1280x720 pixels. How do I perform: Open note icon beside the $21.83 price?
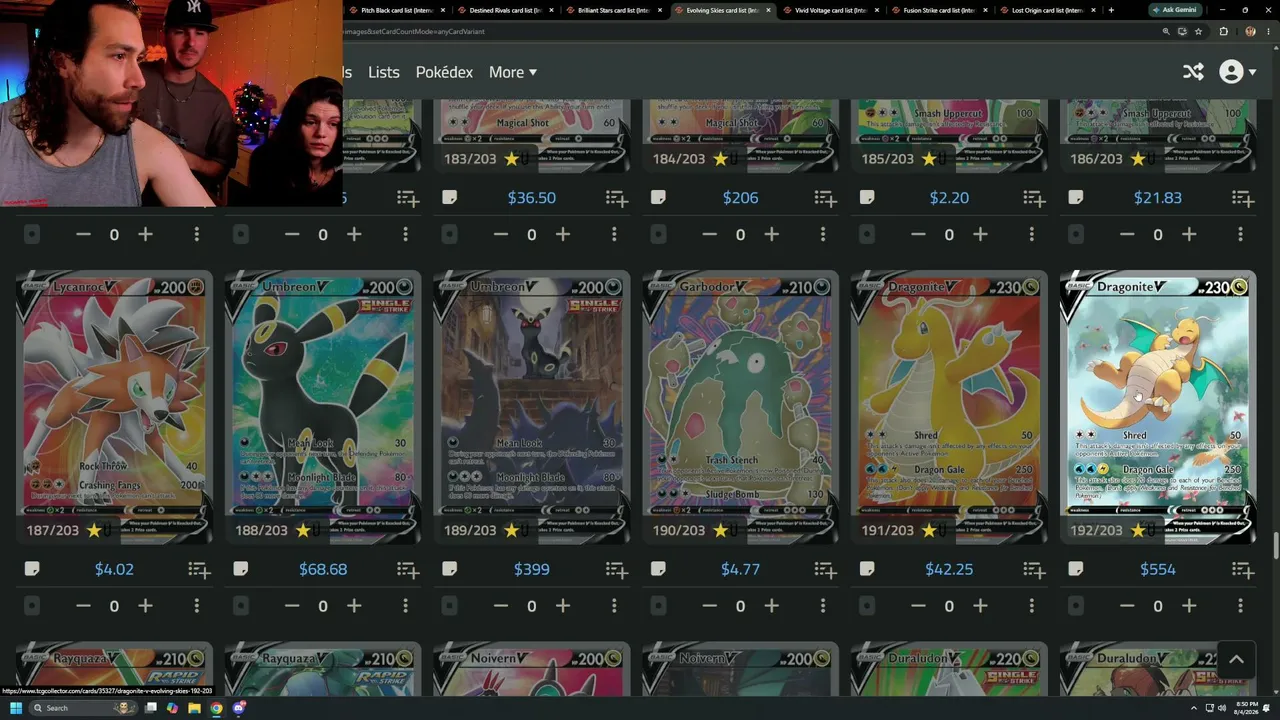click(x=1076, y=197)
